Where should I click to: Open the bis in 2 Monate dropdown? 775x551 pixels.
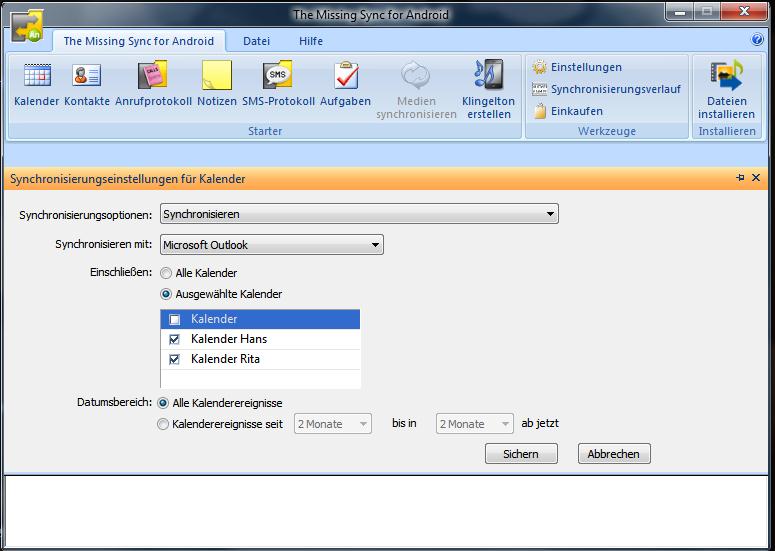[x=474, y=424]
